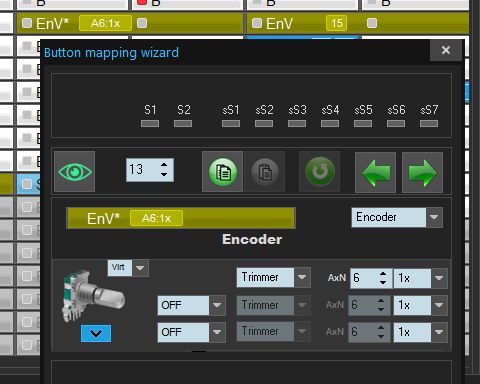Click the grey paste clipboard icon
The height and width of the screenshot is (384, 480).
[x=264, y=172]
